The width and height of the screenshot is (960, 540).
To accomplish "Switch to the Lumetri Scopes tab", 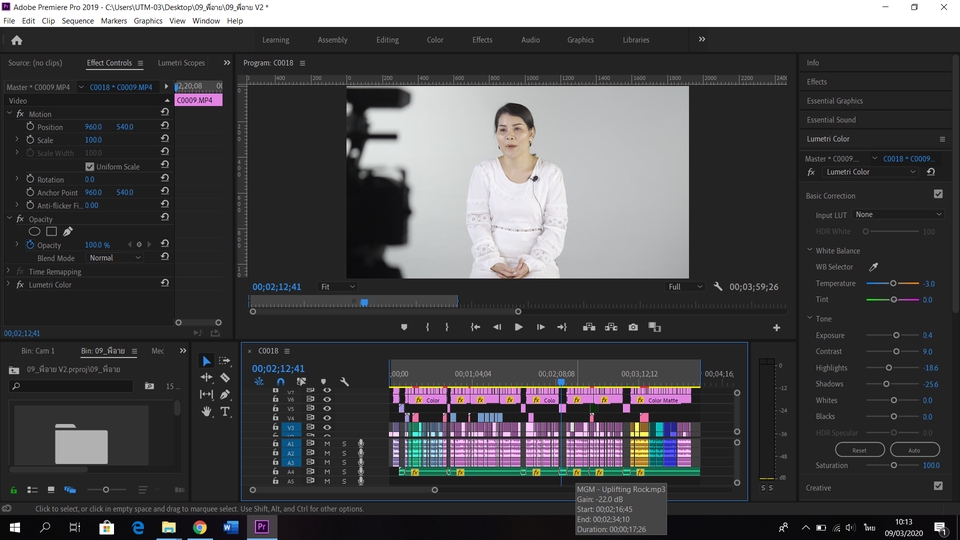I will [x=181, y=63].
